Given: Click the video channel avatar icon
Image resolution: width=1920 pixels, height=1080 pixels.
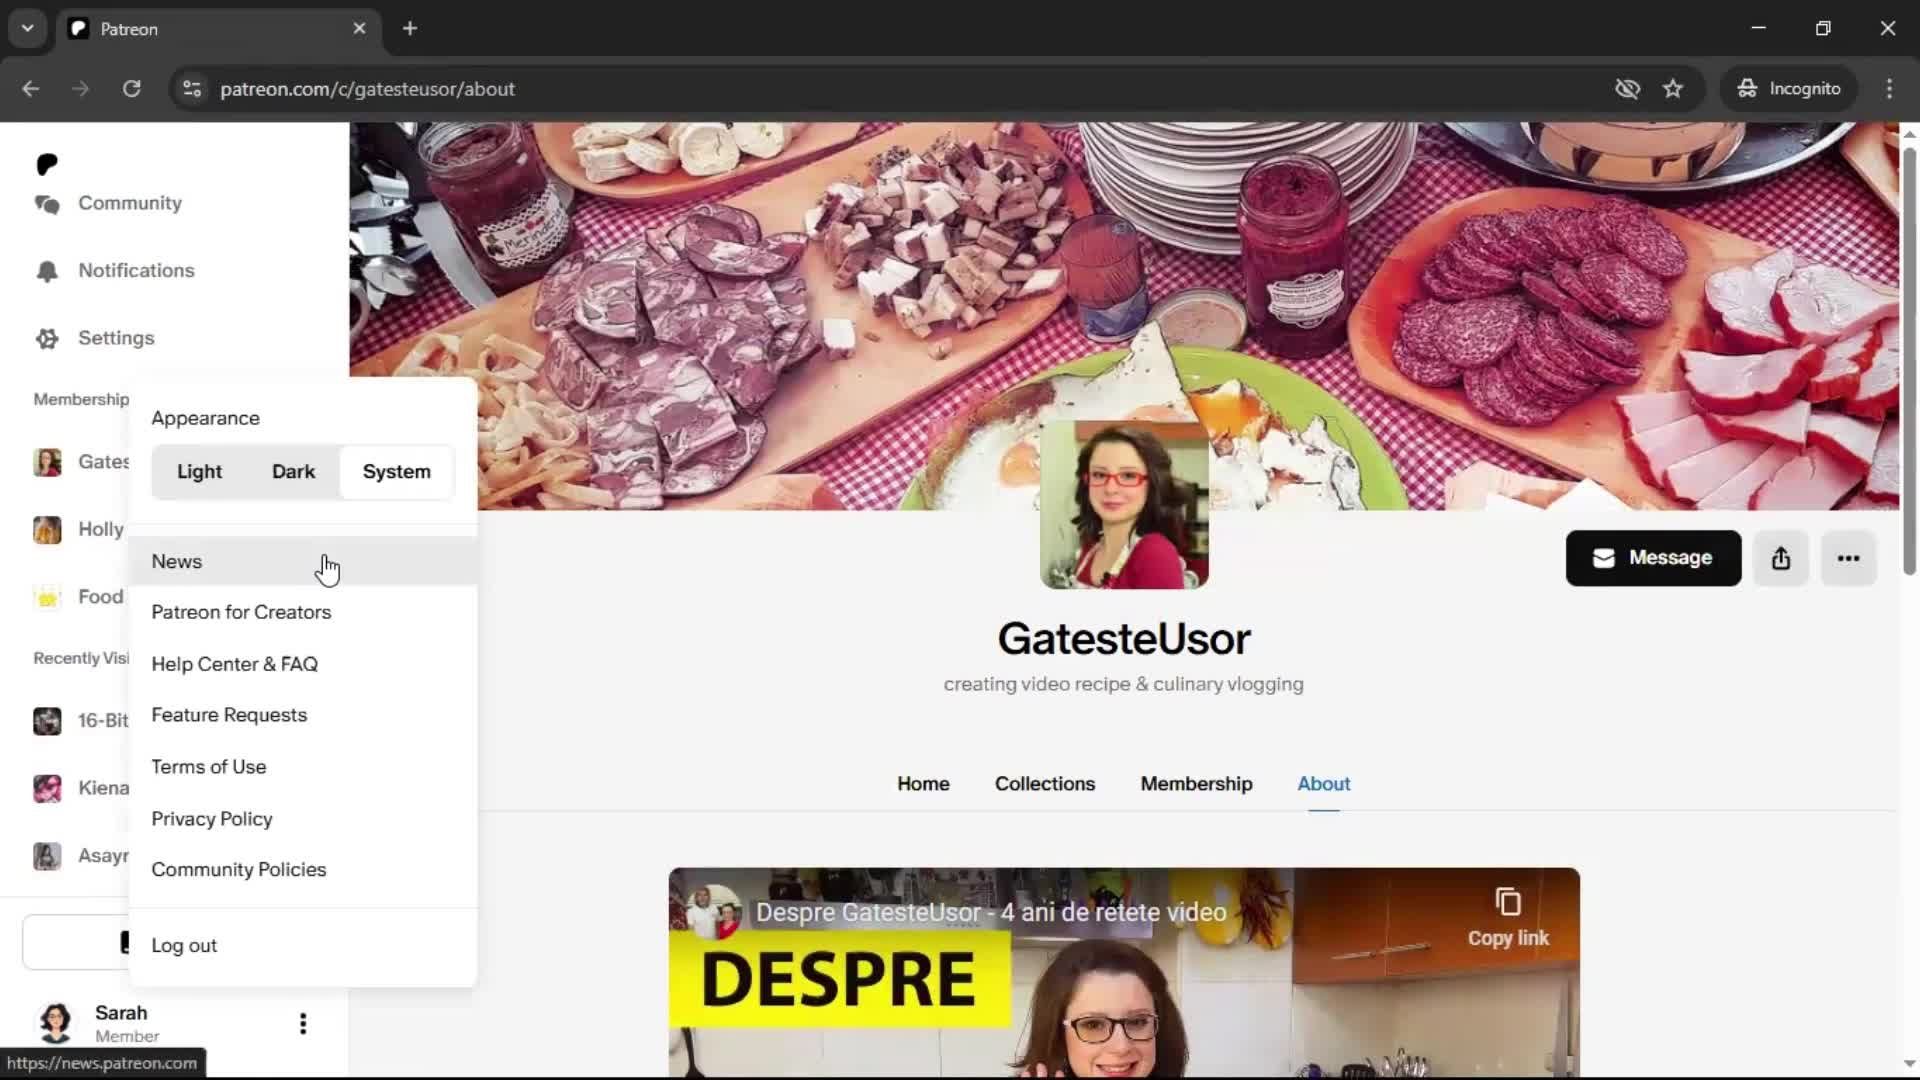Looking at the screenshot, I should (x=714, y=912).
